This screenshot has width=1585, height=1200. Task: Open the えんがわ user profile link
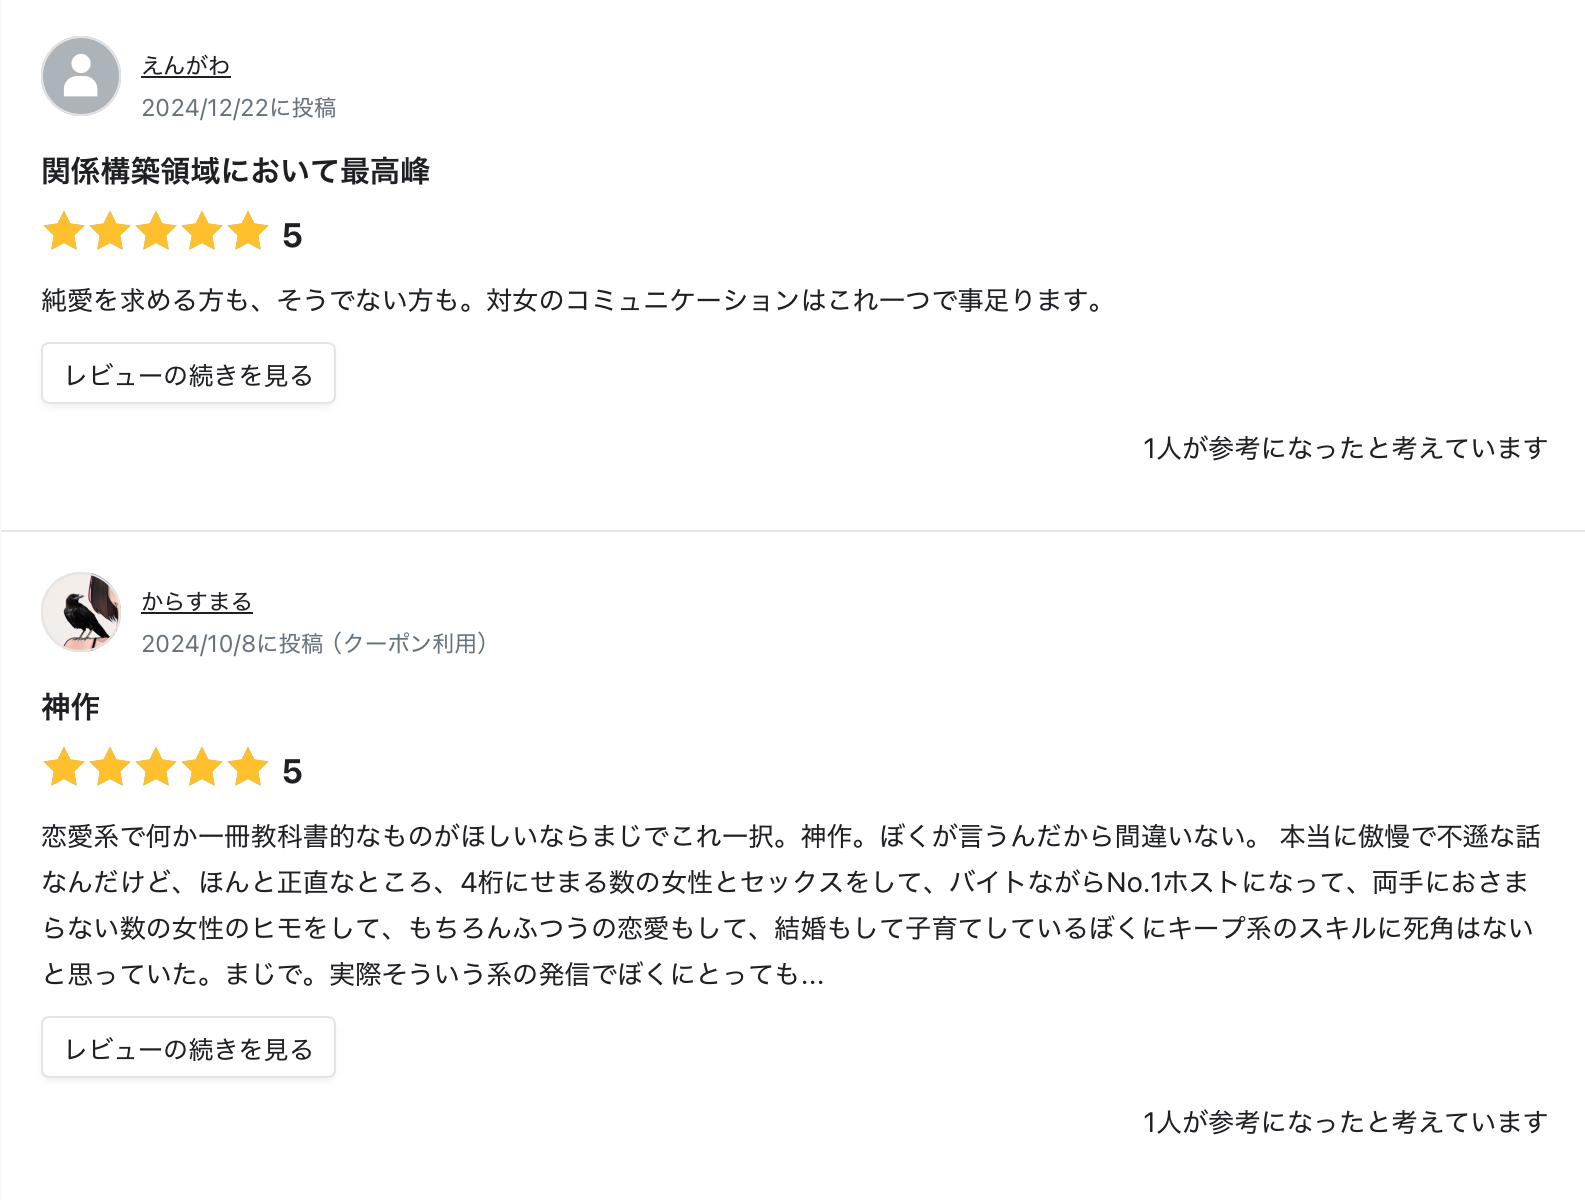click(186, 66)
